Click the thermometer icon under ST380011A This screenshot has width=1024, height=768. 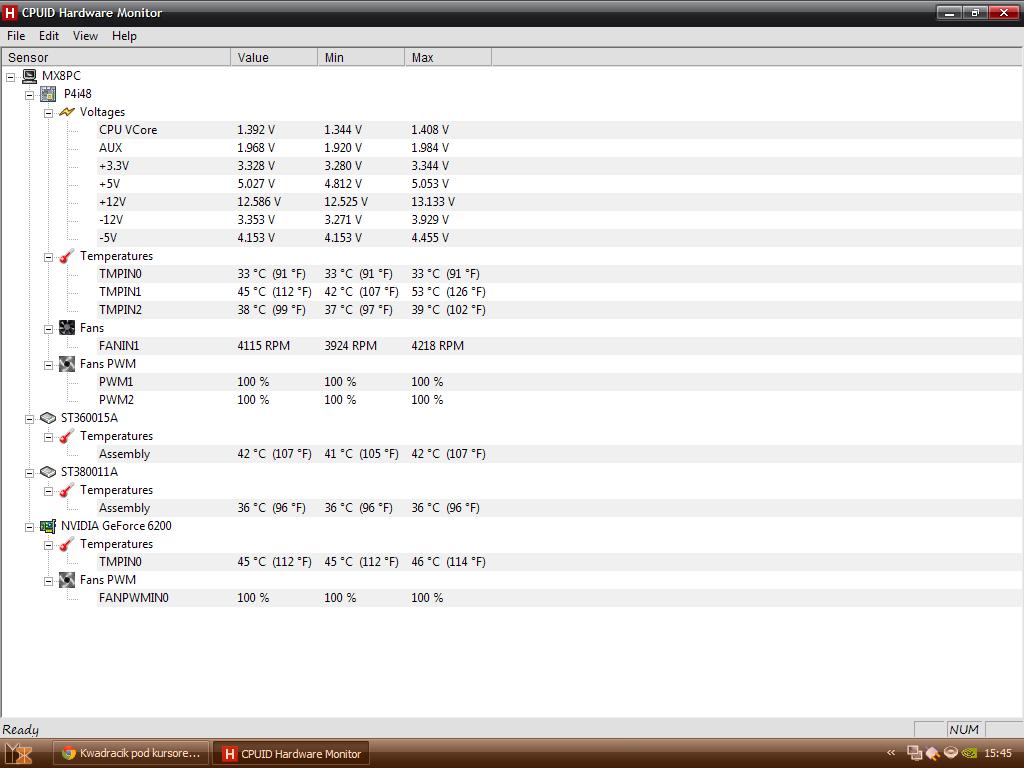[67, 490]
